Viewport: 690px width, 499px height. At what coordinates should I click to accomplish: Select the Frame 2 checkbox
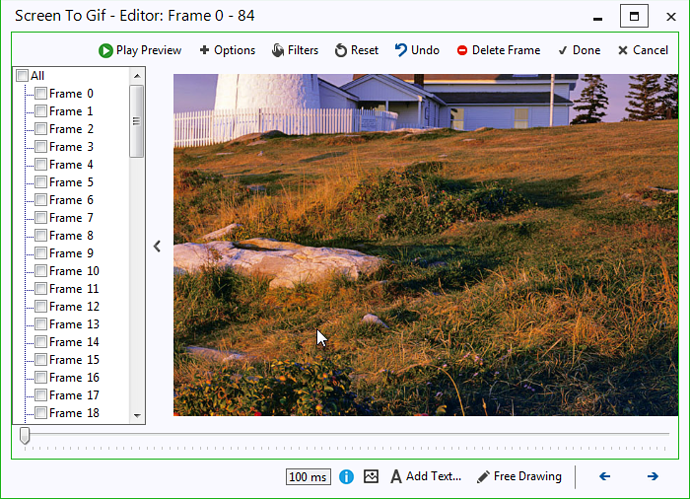click(x=40, y=129)
